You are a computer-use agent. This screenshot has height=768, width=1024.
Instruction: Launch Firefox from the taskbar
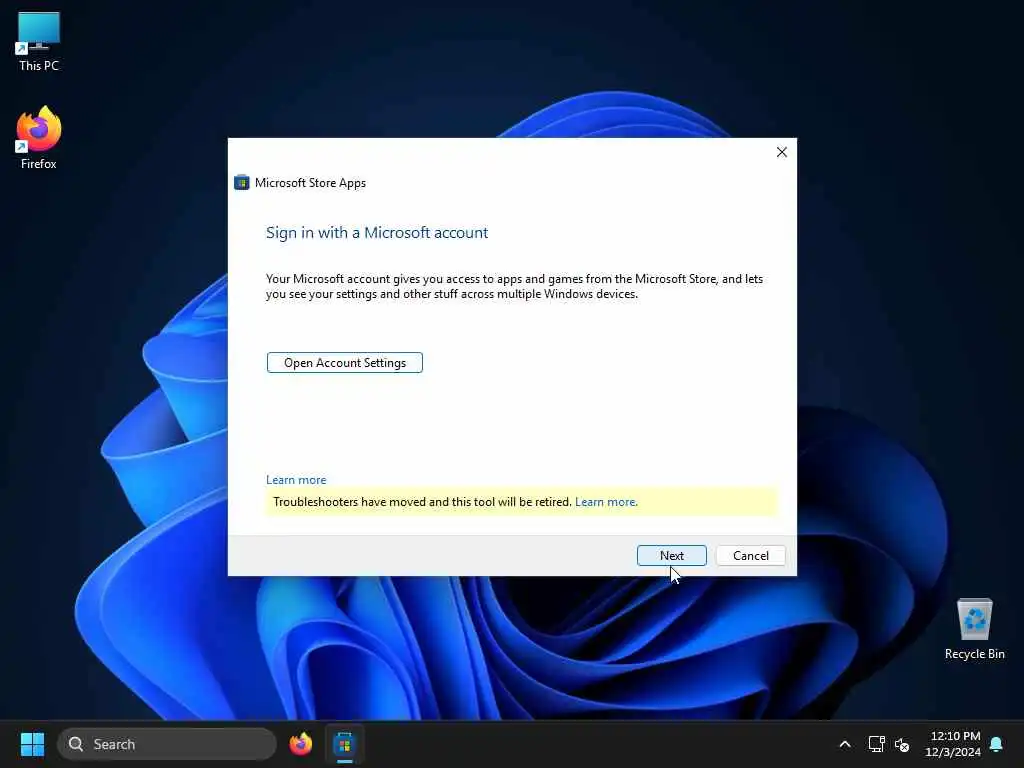[301, 744]
